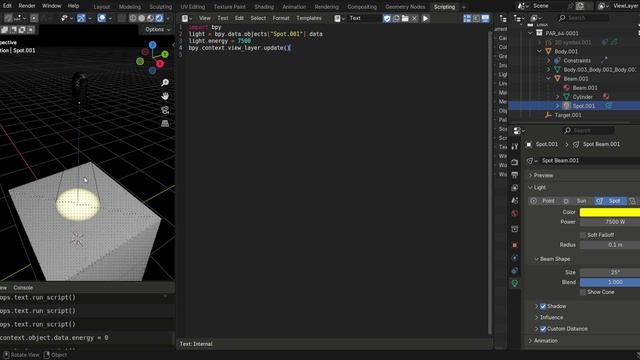The height and width of the screenshot is (360, 640).
Task: Open the Scene properties tab
Action: (515, 200)
